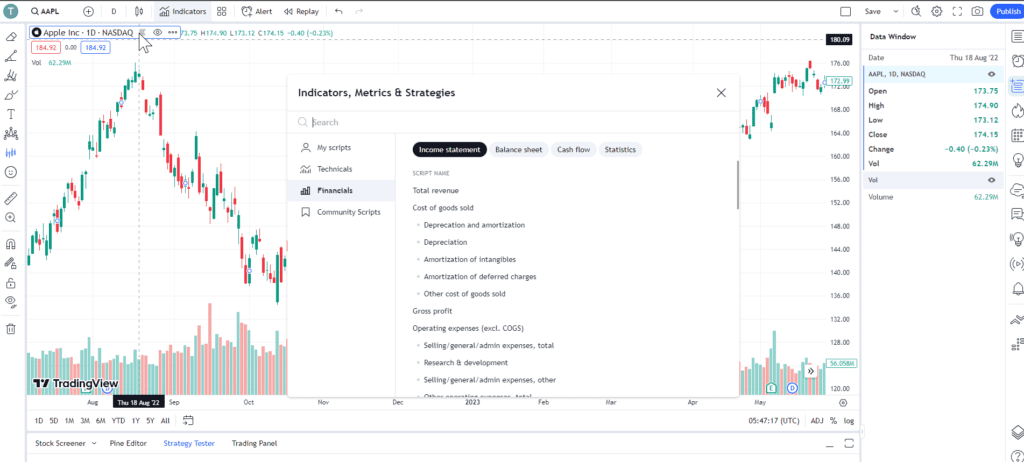Open more options dots in chart legend

click(x=172, y=32)
